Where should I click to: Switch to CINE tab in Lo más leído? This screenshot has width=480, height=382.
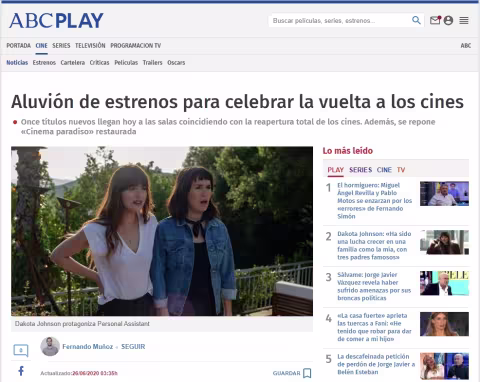click(384, 170)
